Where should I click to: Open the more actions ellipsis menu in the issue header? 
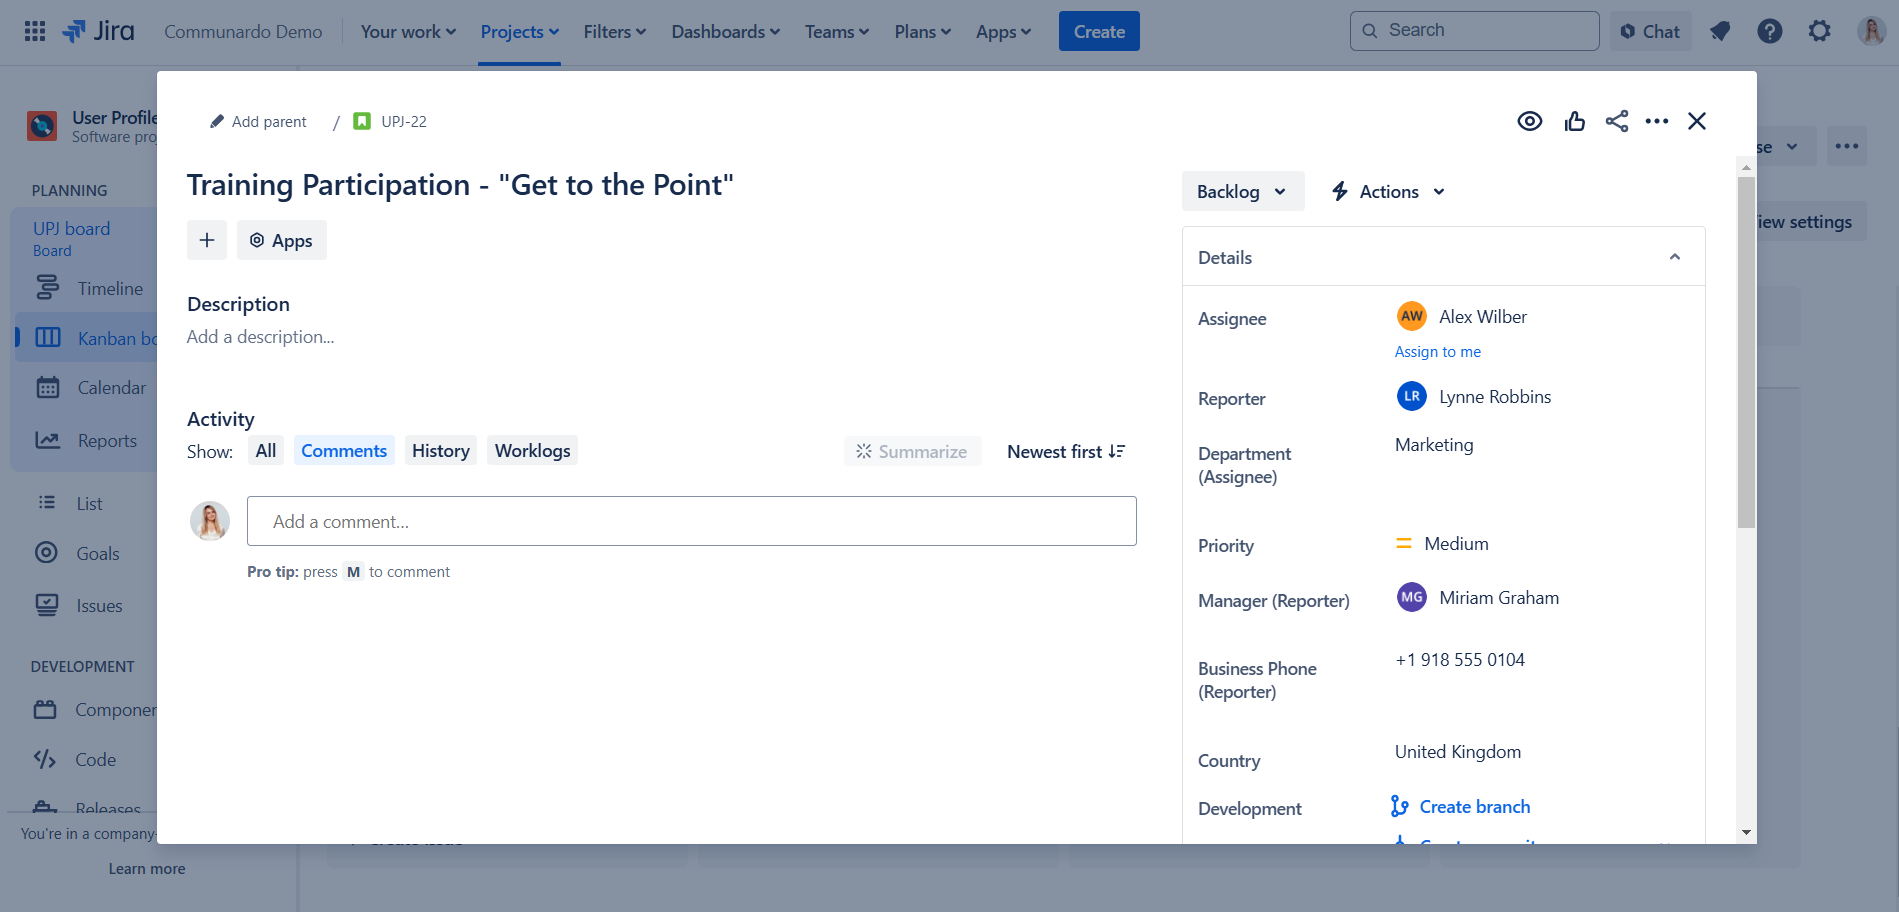(x=1656, y=121)
